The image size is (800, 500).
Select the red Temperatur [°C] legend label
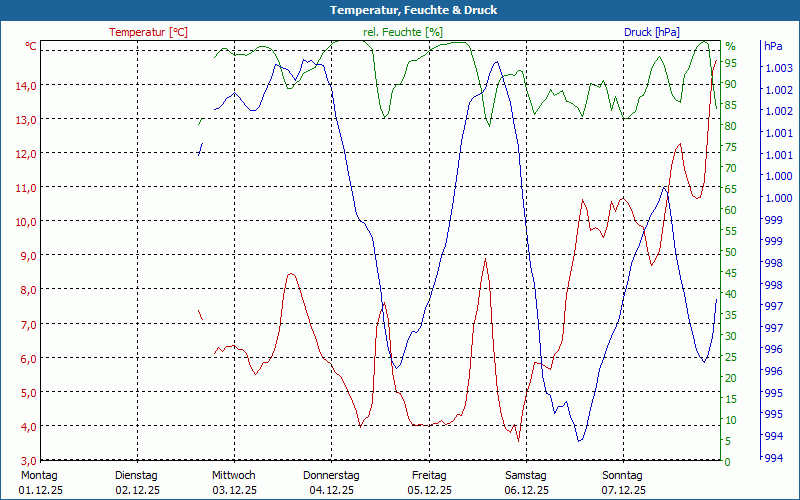pyautogui.click(x=148, y=32)
